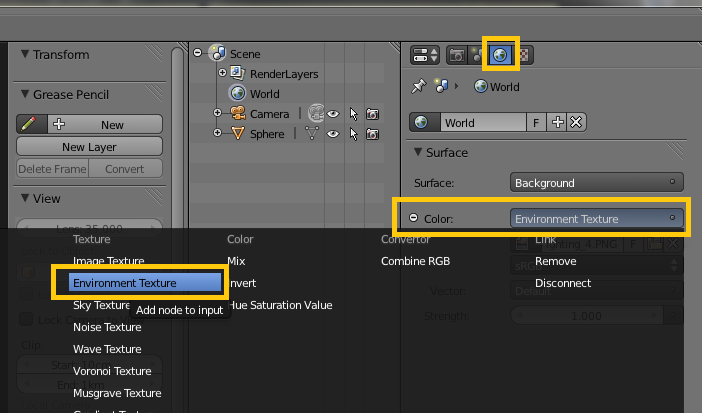
Task: Choose Remove from Link column
Action: pyautogui.click(x=555, y=261)
